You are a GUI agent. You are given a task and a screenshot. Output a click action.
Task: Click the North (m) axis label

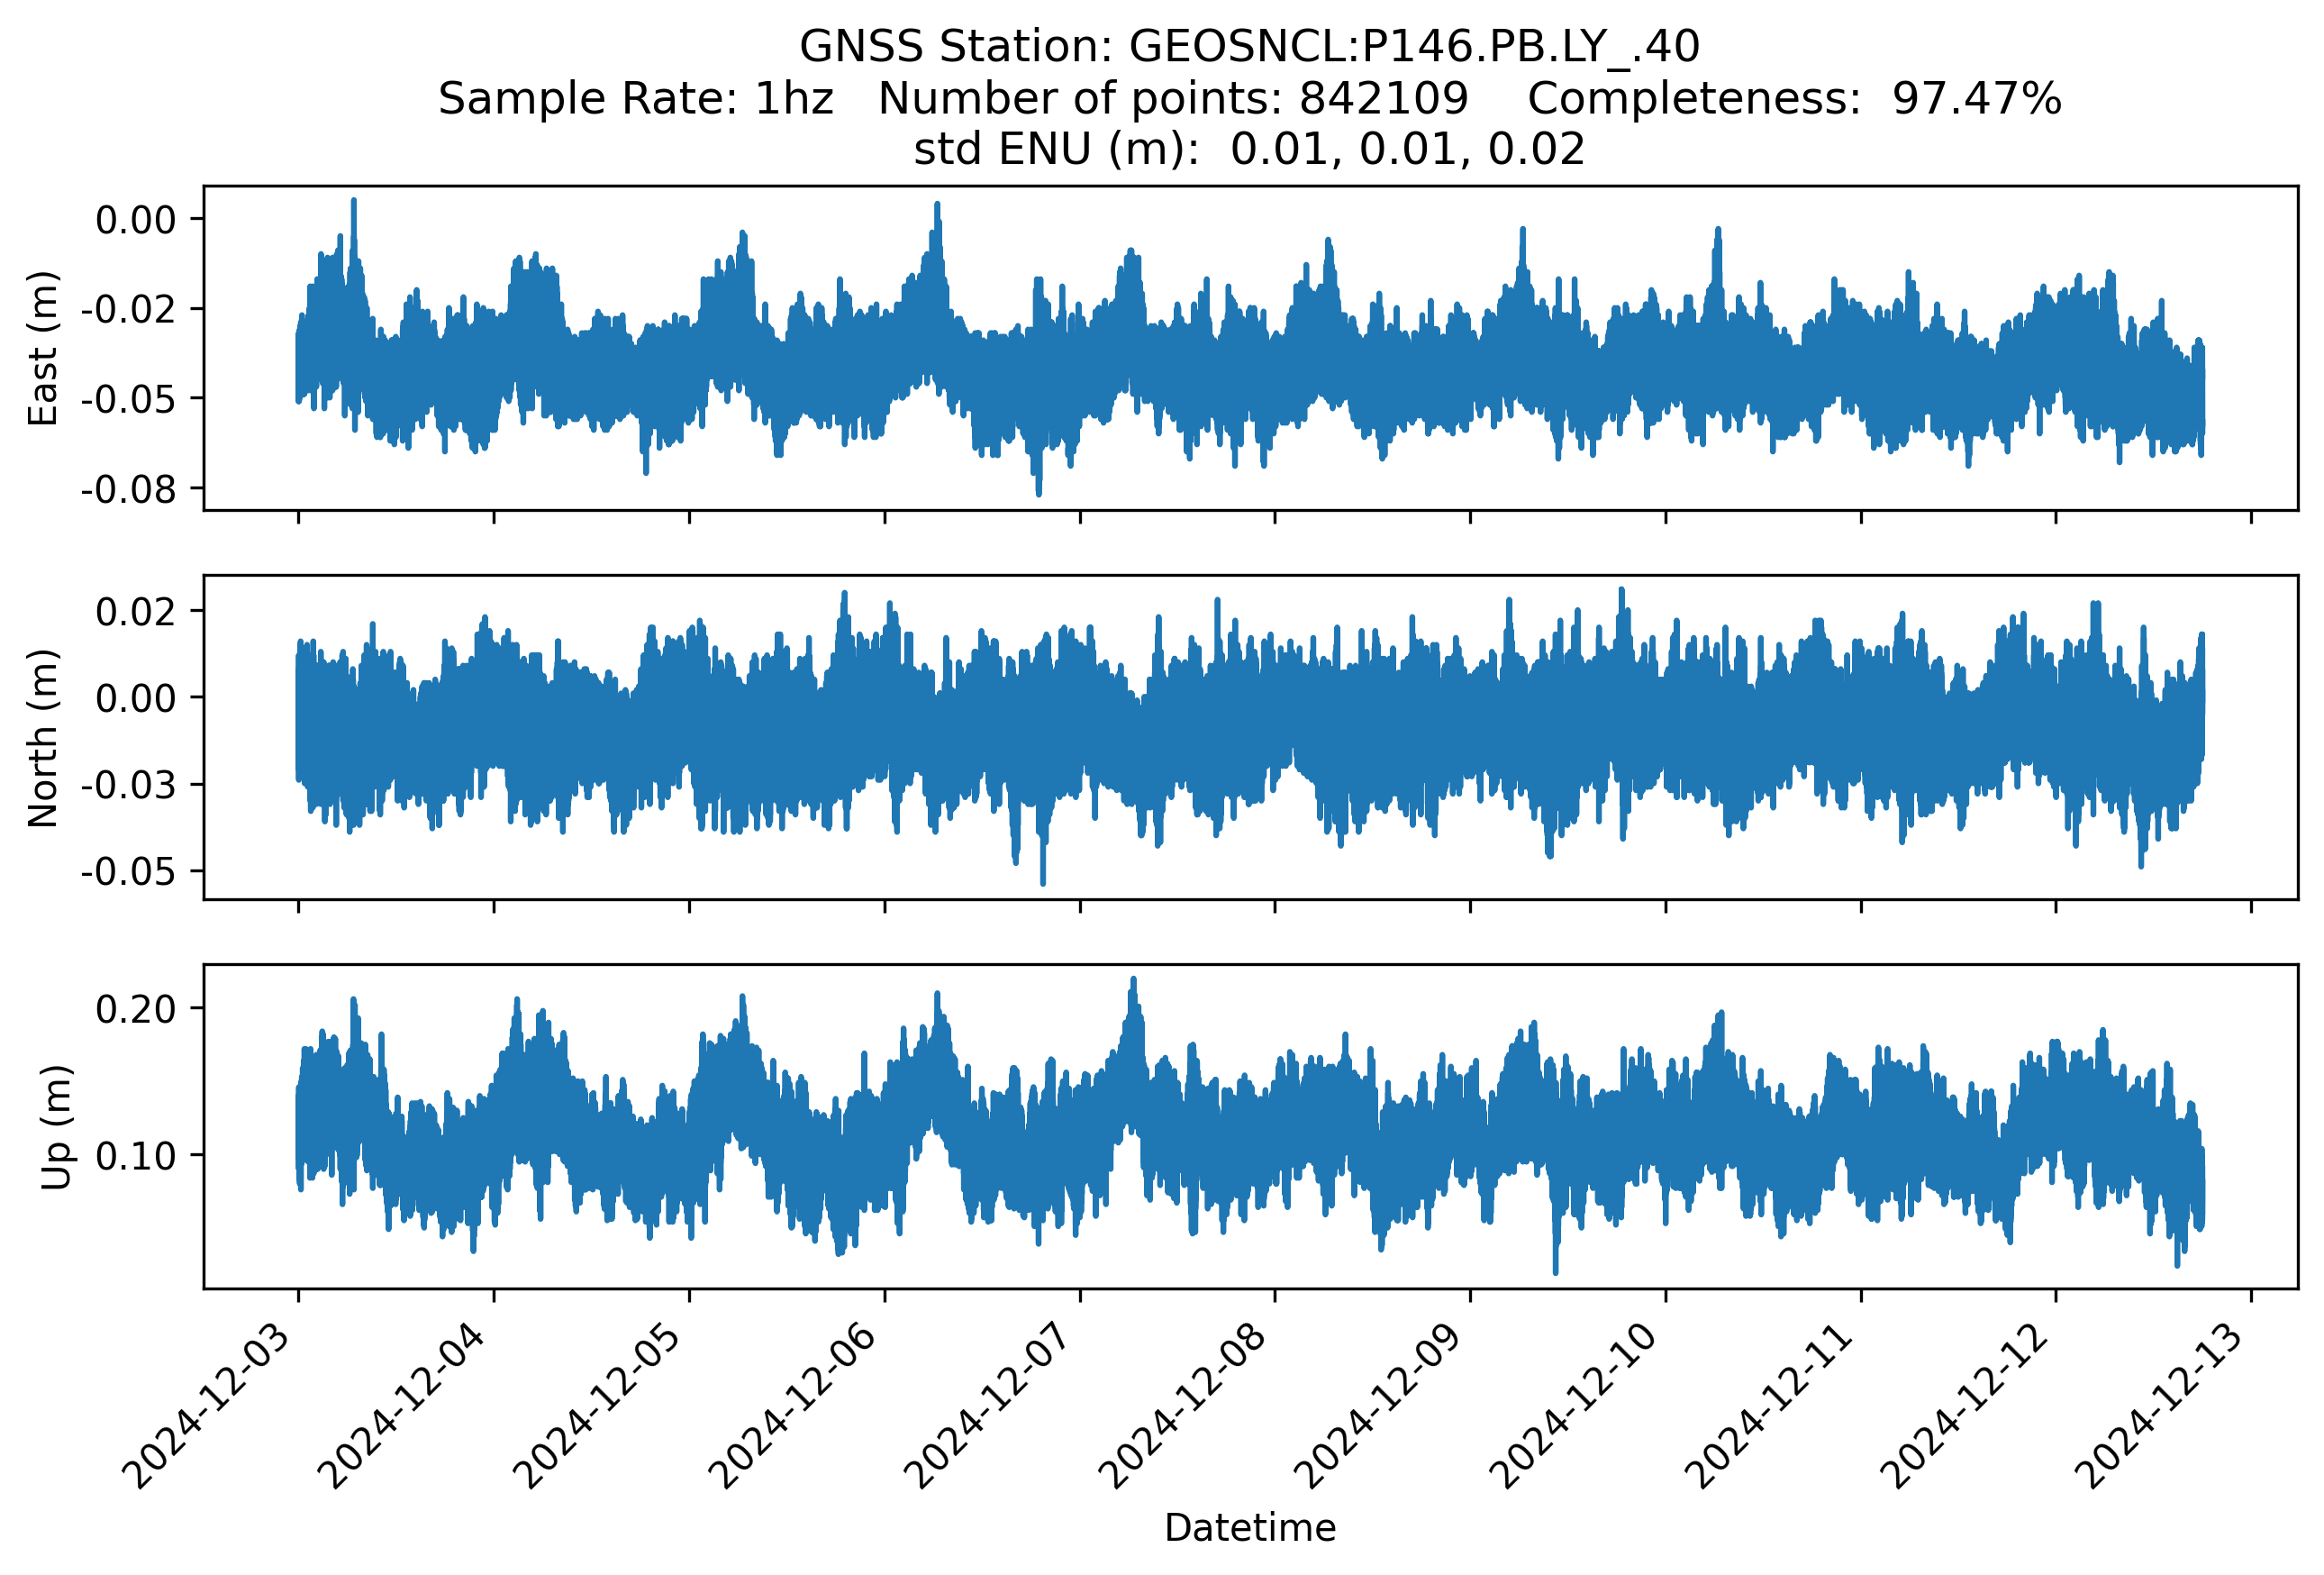[43, 737]
